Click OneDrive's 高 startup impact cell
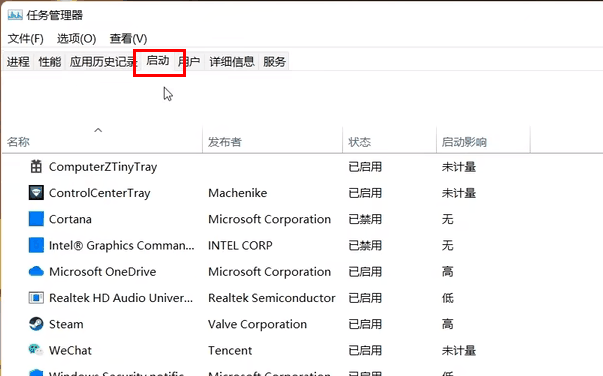The image size is (603, 376). pos(448,272)
